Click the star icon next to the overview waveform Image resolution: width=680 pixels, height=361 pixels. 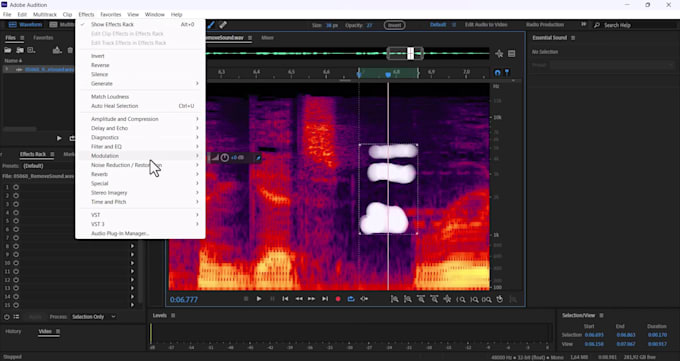click(499, 54)
